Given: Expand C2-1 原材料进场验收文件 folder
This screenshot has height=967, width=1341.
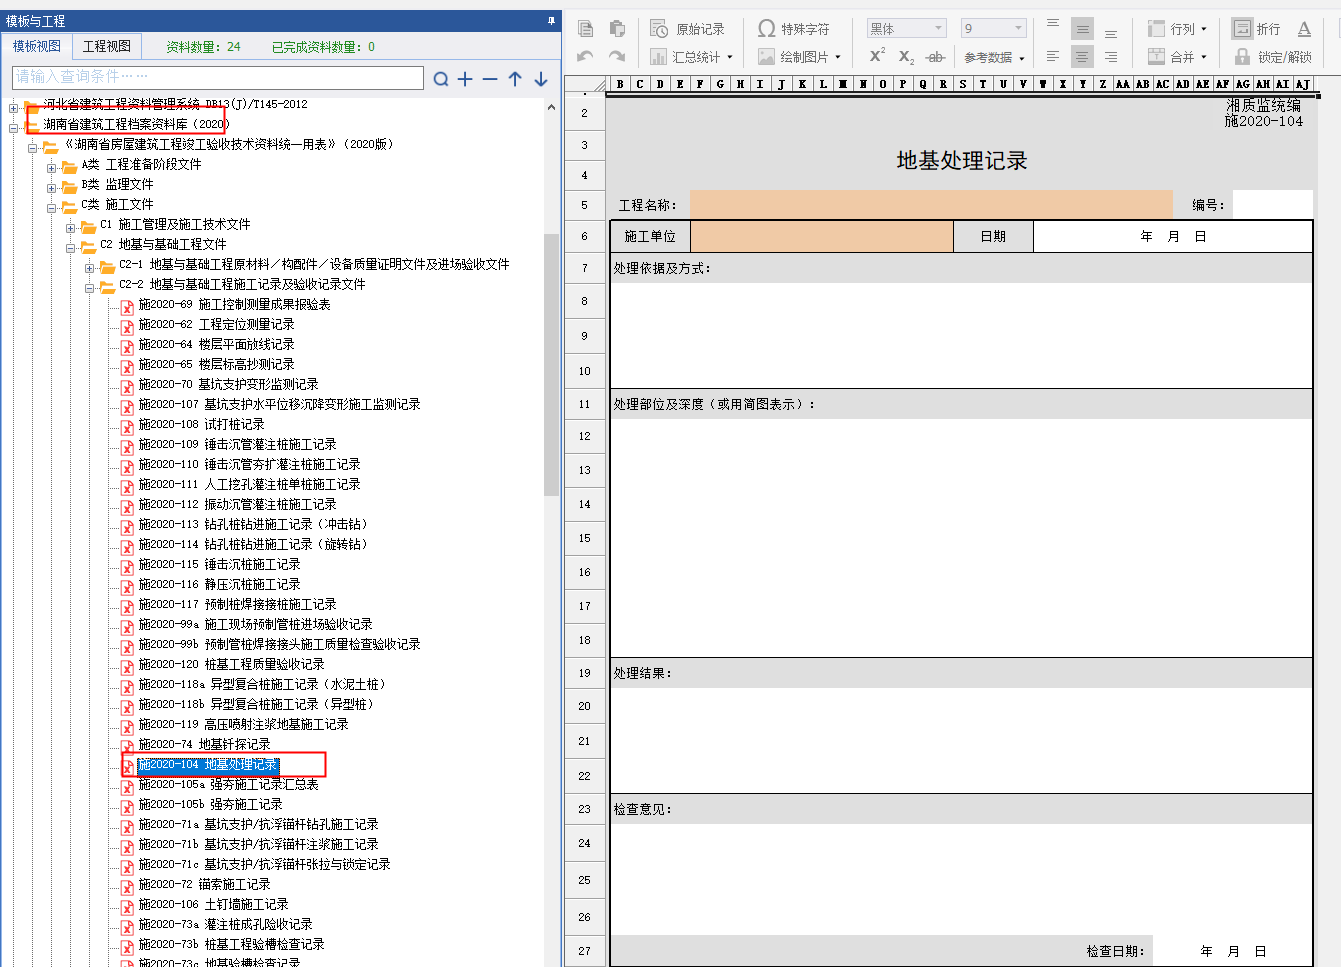Looking at the screenshot, I should tap(90, 268).
